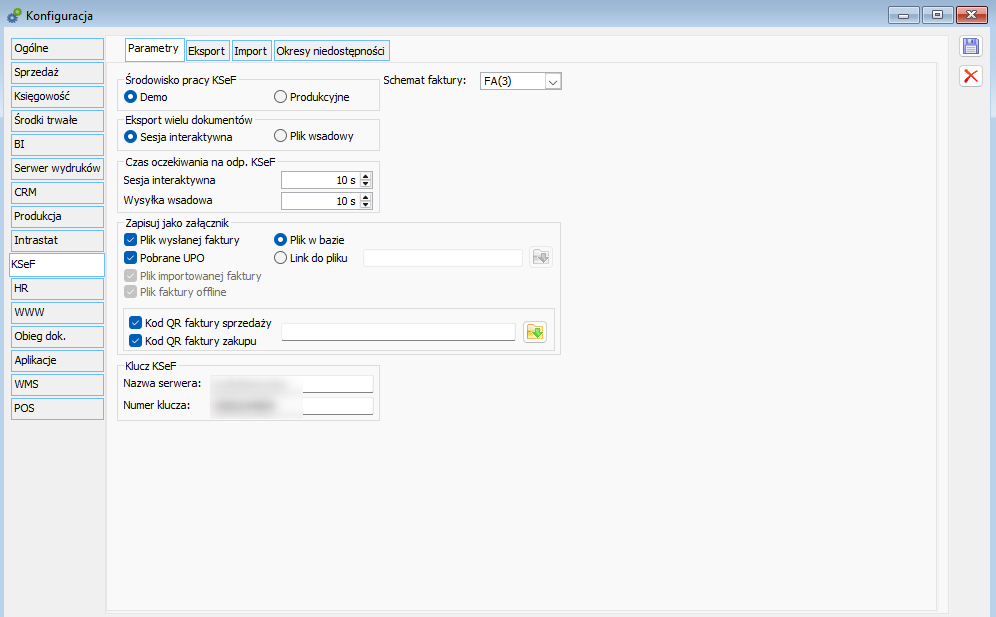This screenshot has width=996, height=617.
Task: Open the Produkcja configuration section
Action: coord(57,216)
